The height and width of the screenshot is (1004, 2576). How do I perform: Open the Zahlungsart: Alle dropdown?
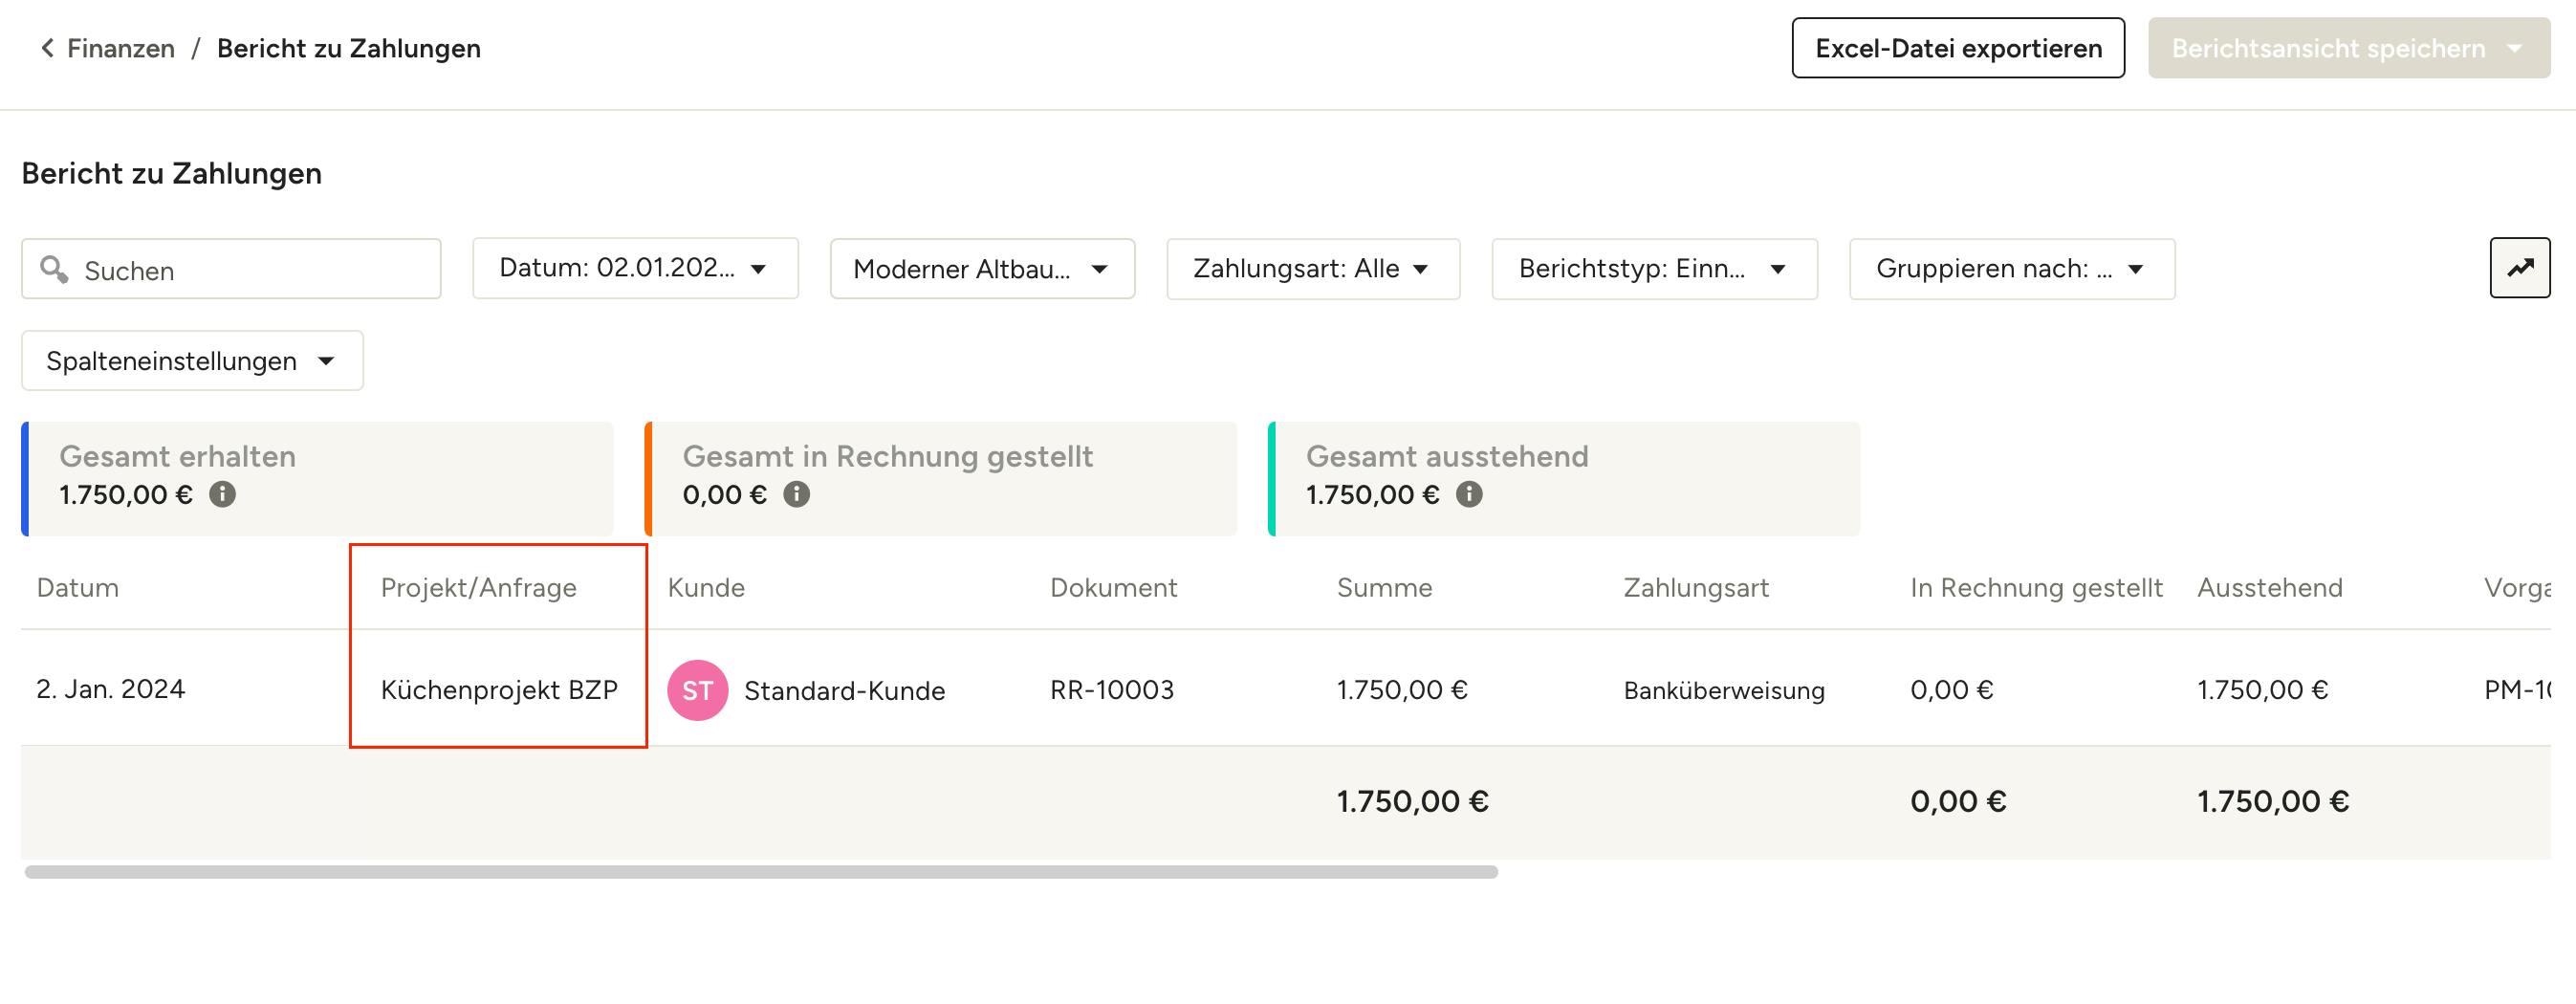tap(1313, 268)
